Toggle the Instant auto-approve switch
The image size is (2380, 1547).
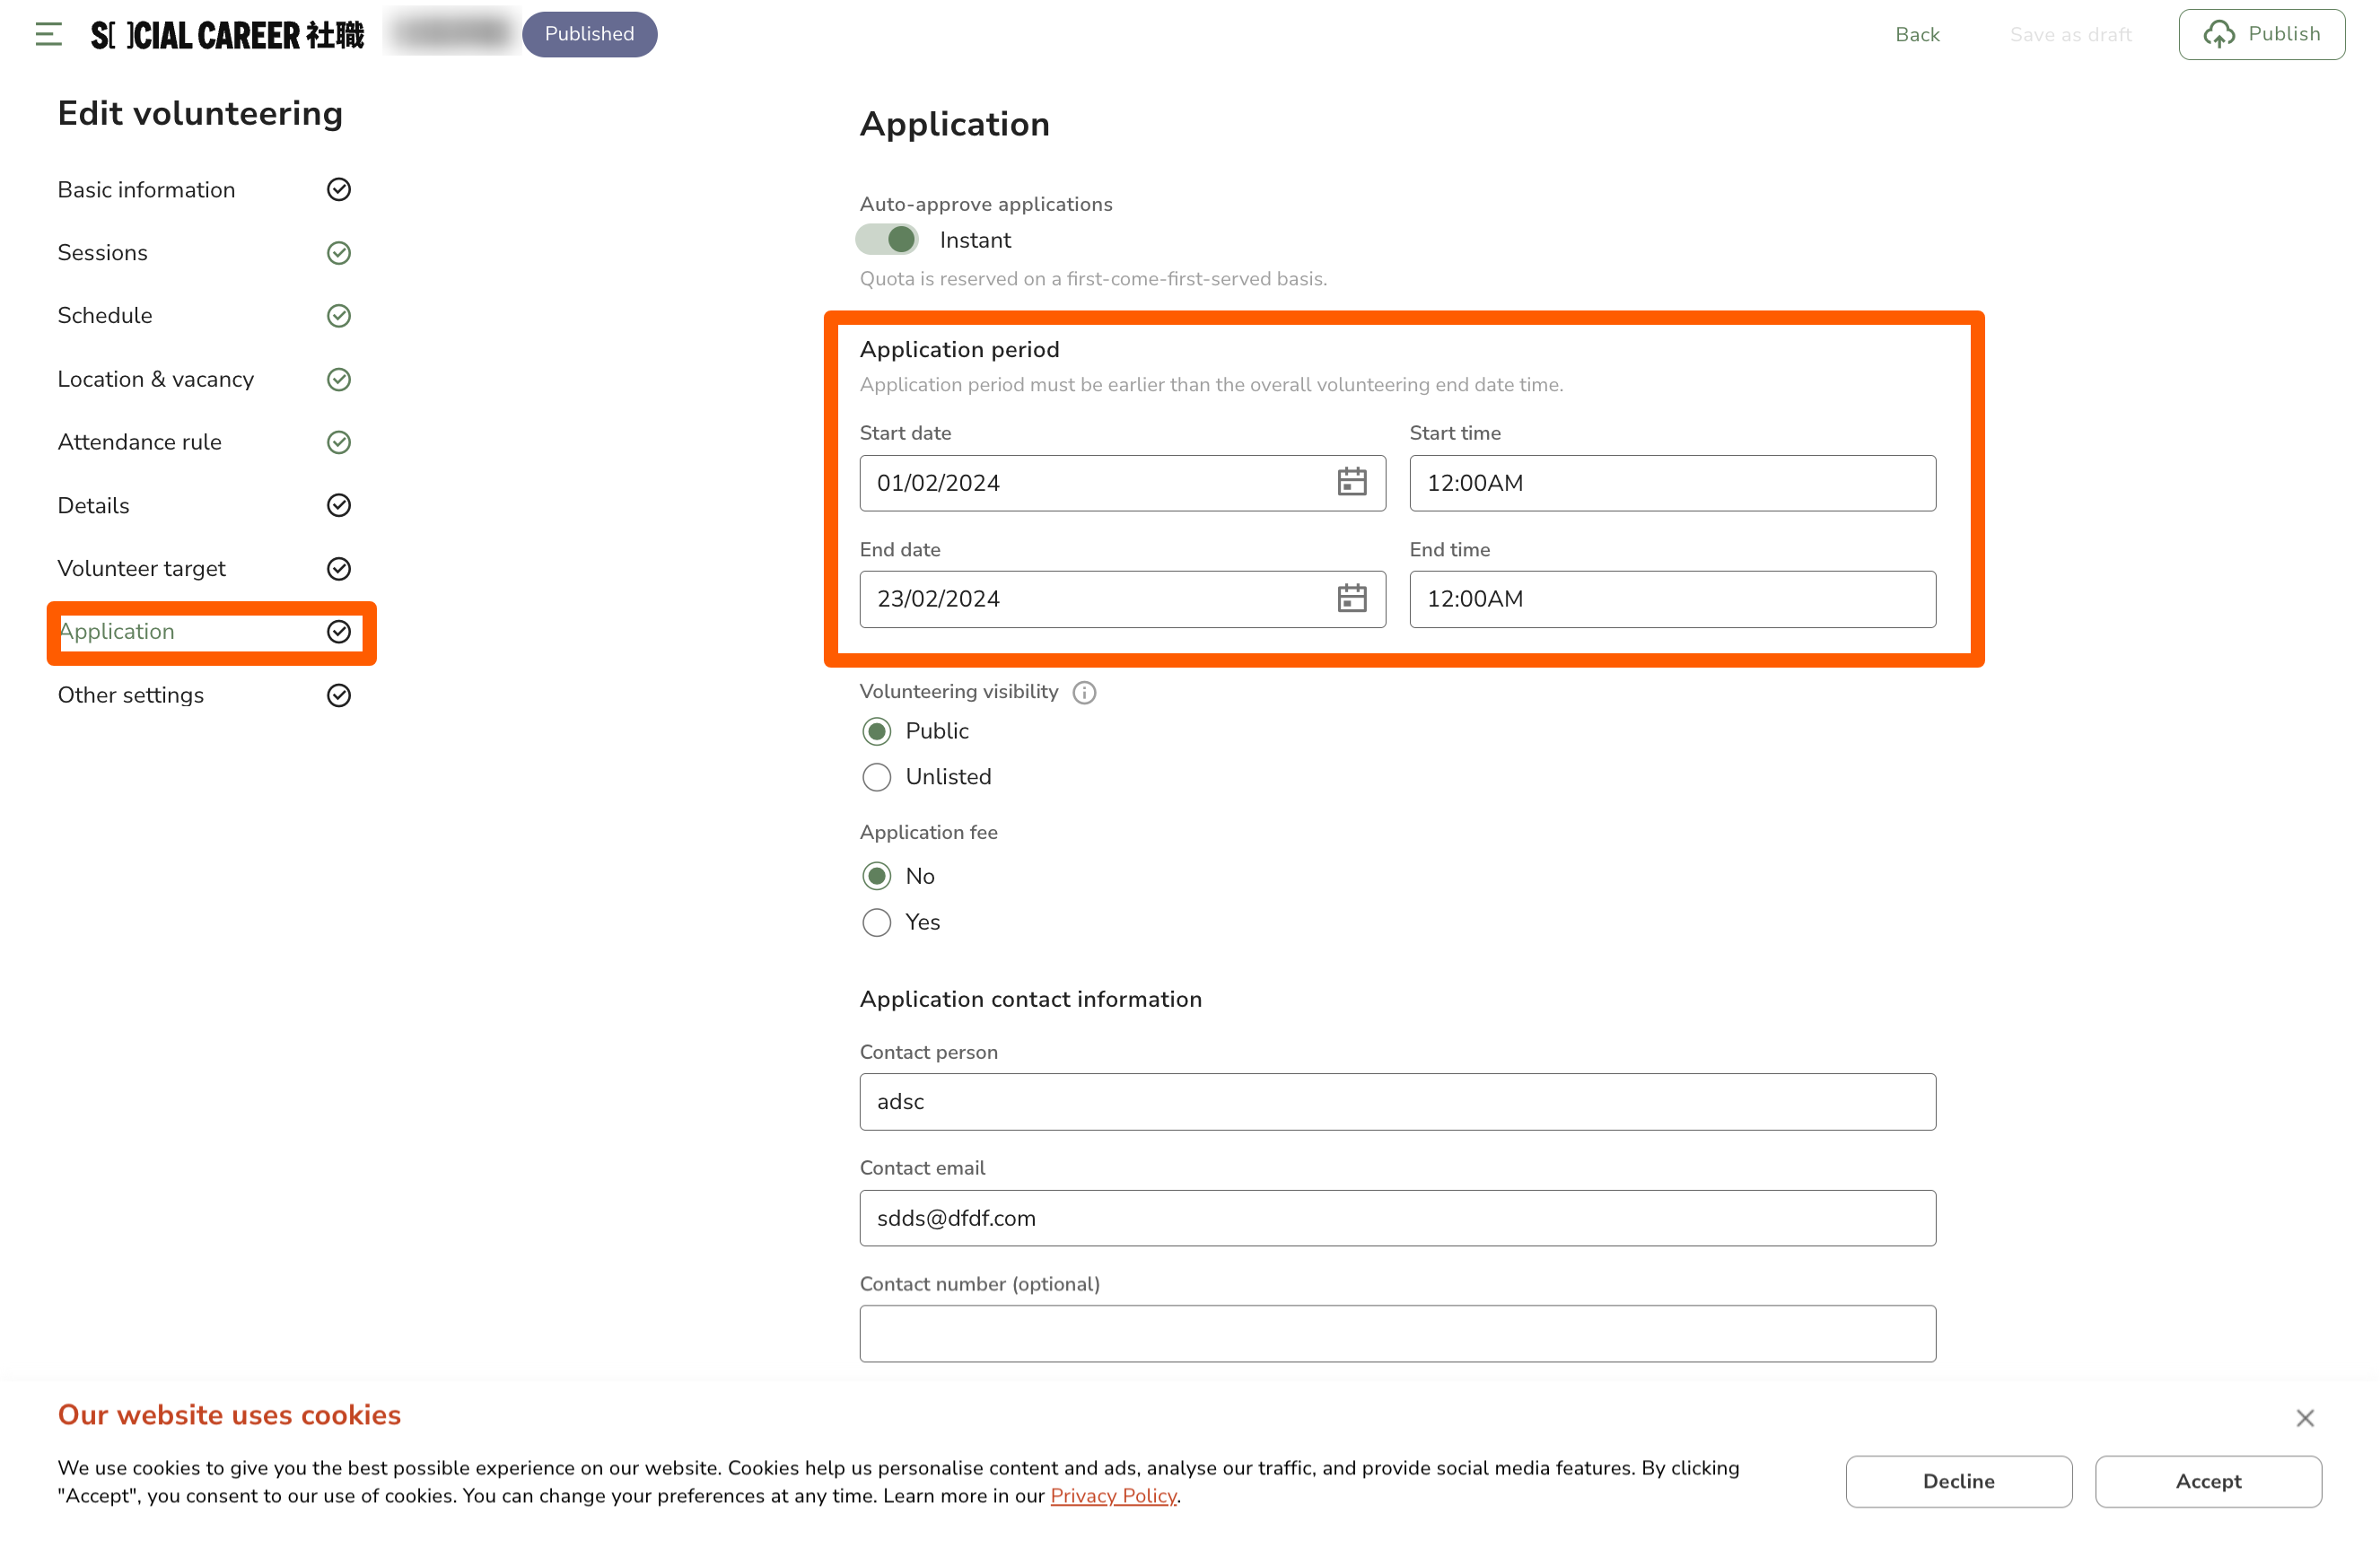point(887,240)
